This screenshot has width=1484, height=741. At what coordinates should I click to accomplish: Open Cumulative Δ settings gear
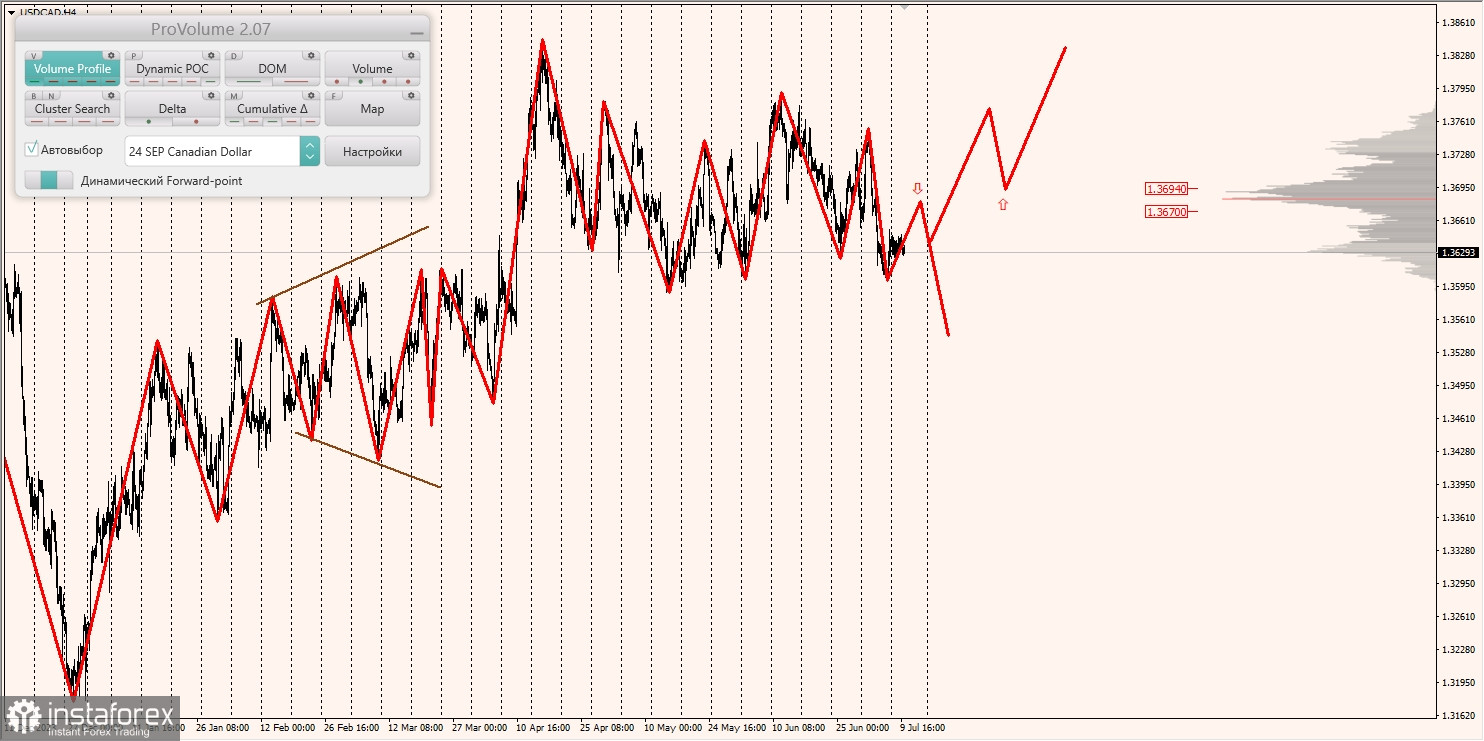[x=311, y=95]
